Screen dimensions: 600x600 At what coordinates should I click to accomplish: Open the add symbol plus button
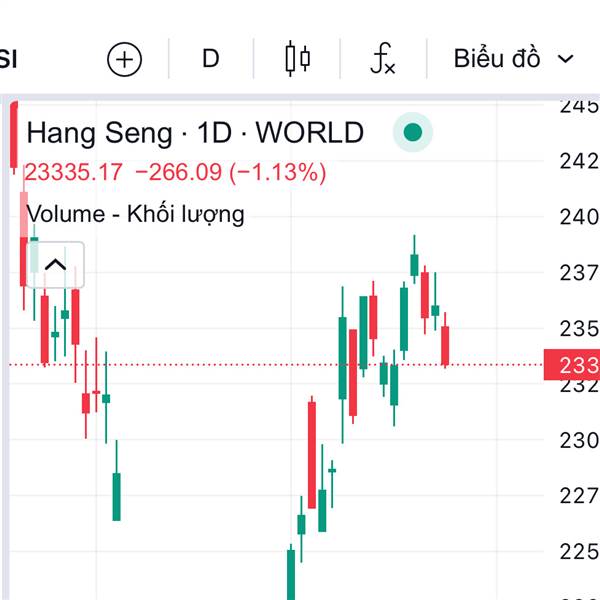(124, 59)
